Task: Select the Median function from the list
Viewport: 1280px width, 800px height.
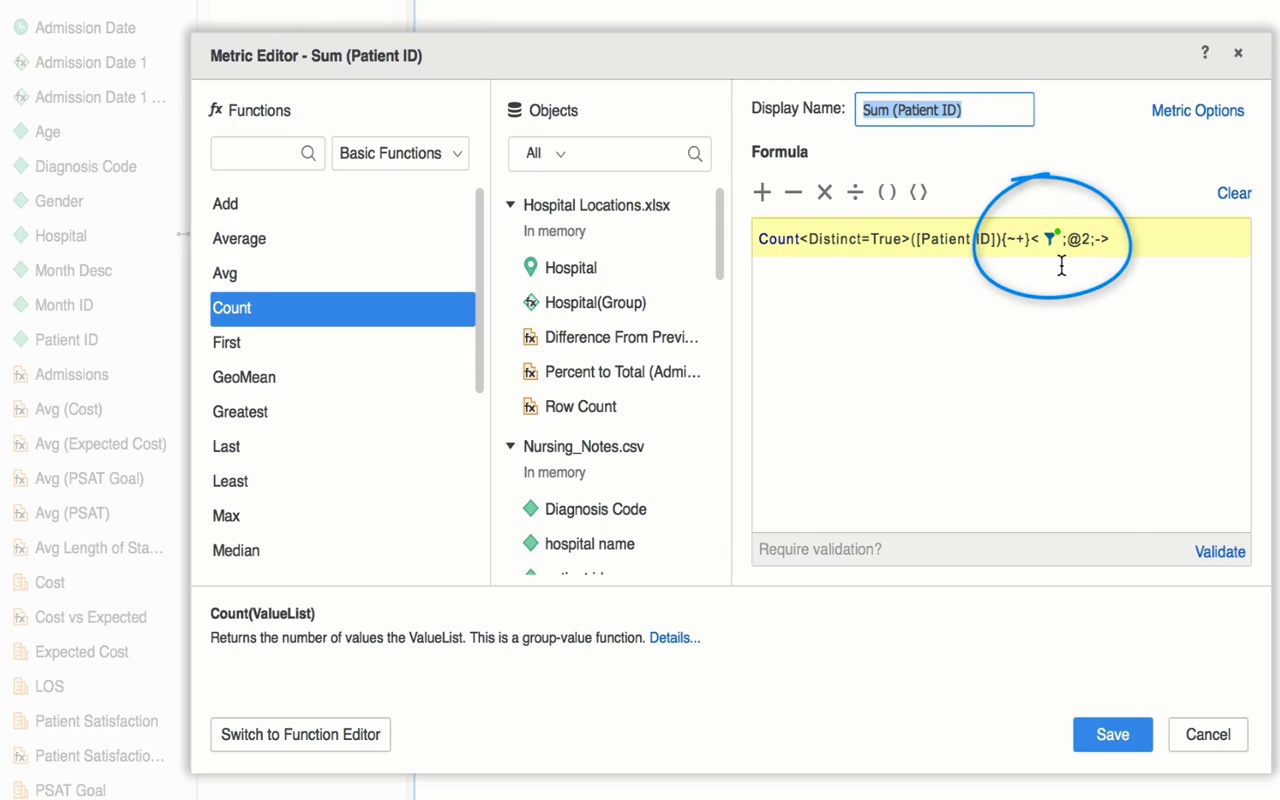Action: click(236, 550)
